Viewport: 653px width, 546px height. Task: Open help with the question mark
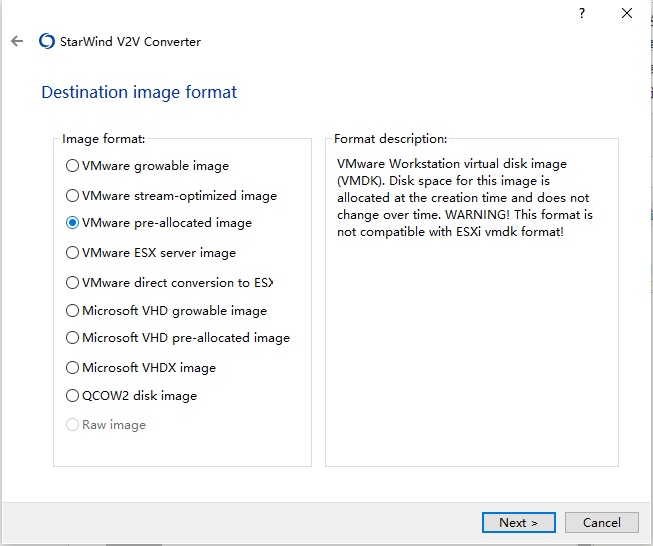tap(581, 13)
